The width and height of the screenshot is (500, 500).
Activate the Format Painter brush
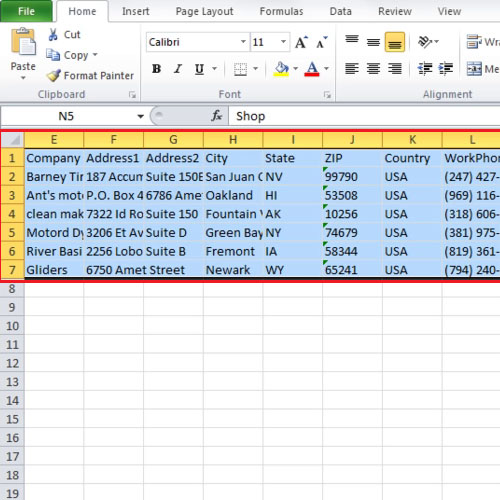53,75
